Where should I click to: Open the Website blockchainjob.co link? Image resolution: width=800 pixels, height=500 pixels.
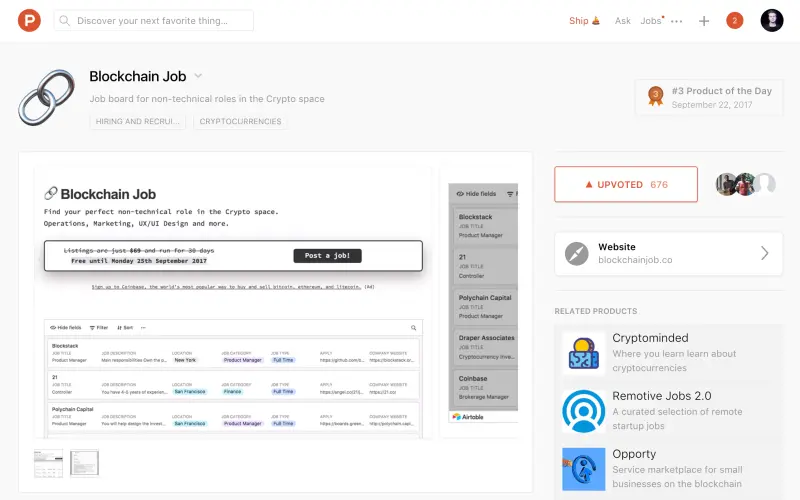(x=668, y=254)
